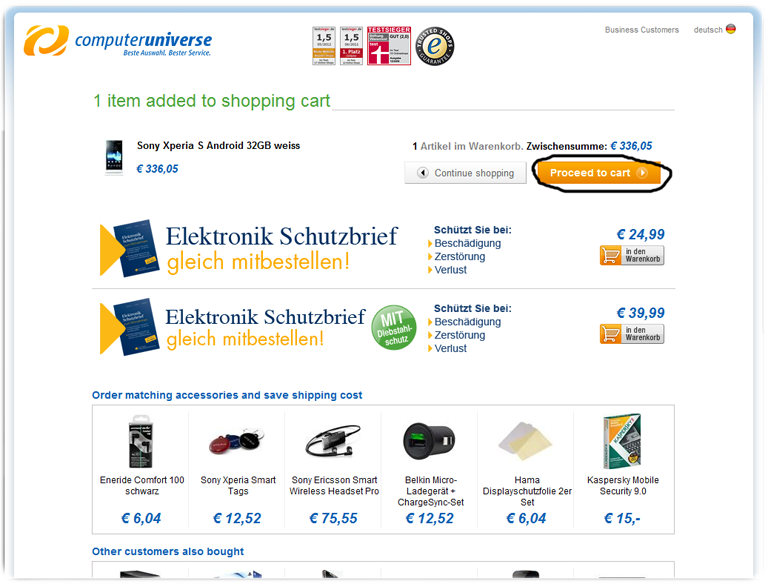Click the Continue shopping button

tap(465, 173)
